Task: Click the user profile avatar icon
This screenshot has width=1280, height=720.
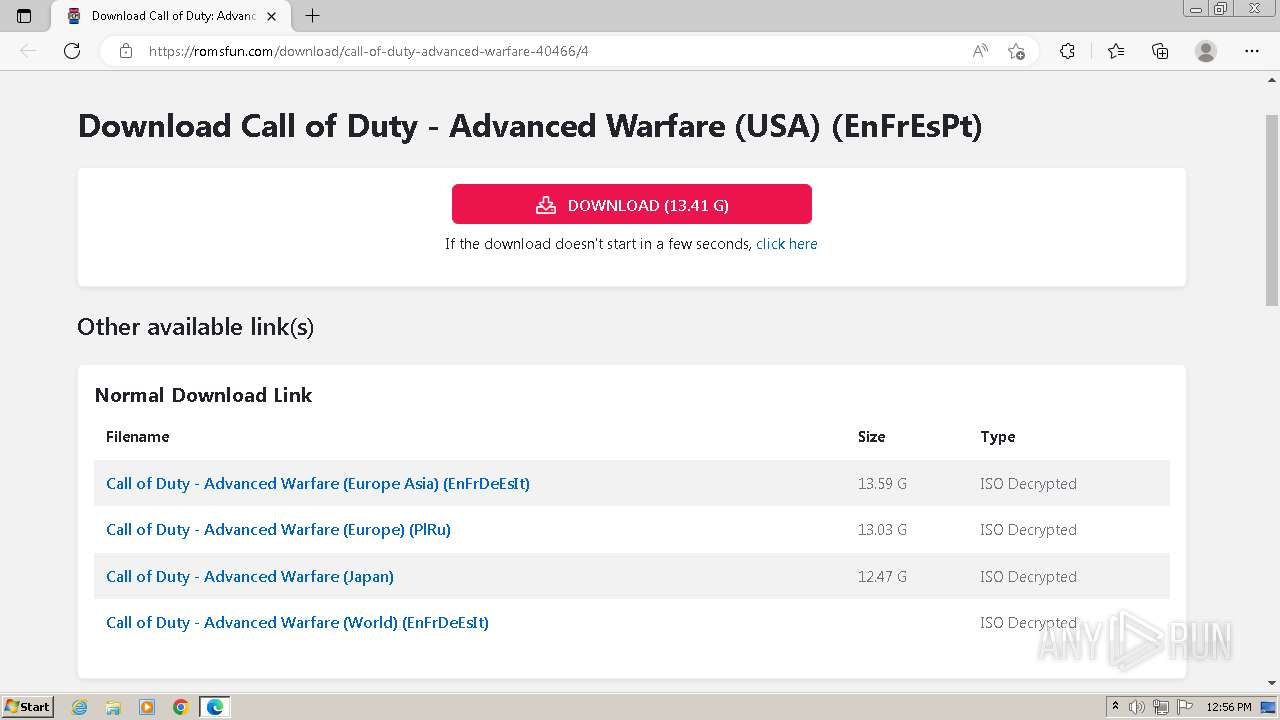Action: pyautogui.click(x=1206, y=51)
